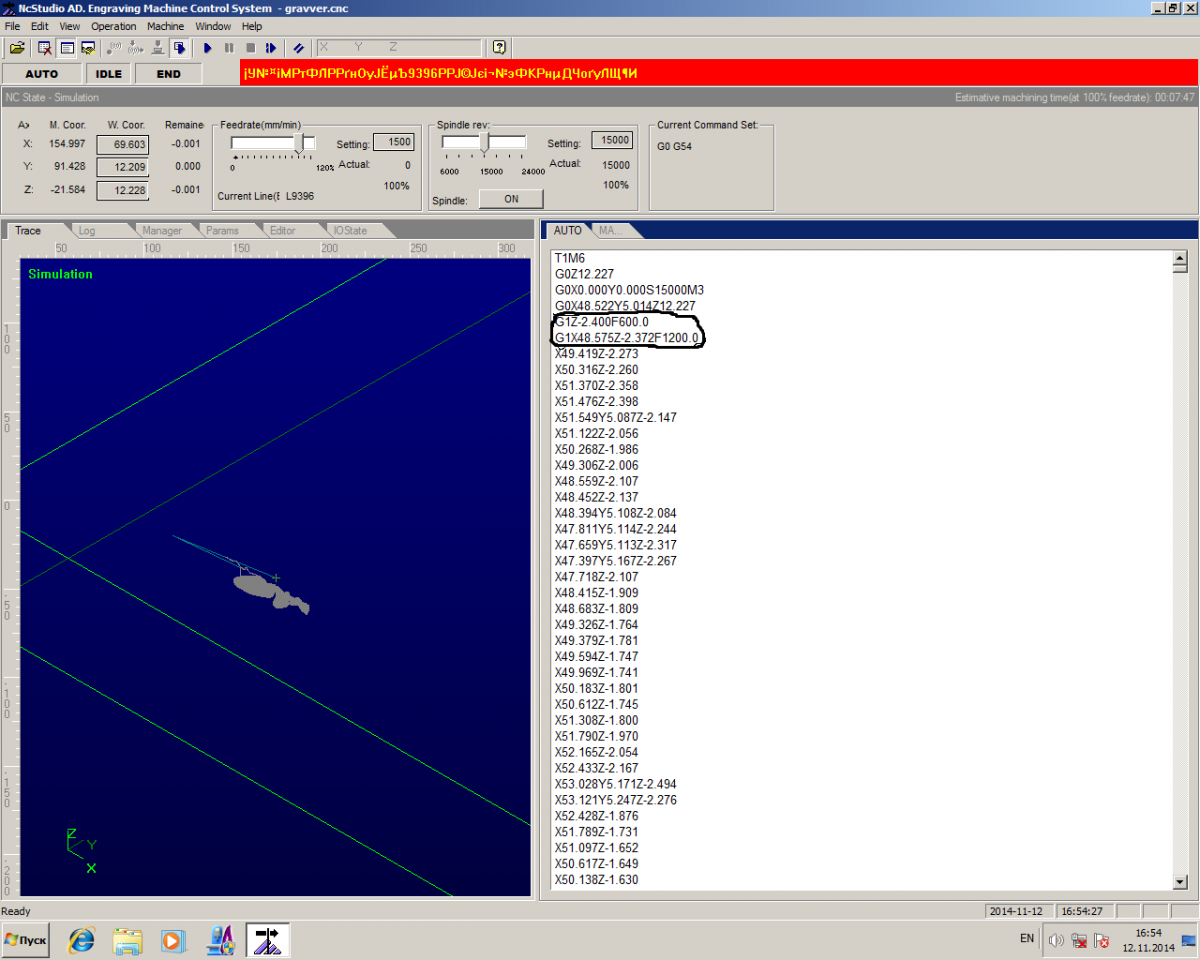
Task: Click the unload file toolbar icon with red X
Action: click(45, 47)
